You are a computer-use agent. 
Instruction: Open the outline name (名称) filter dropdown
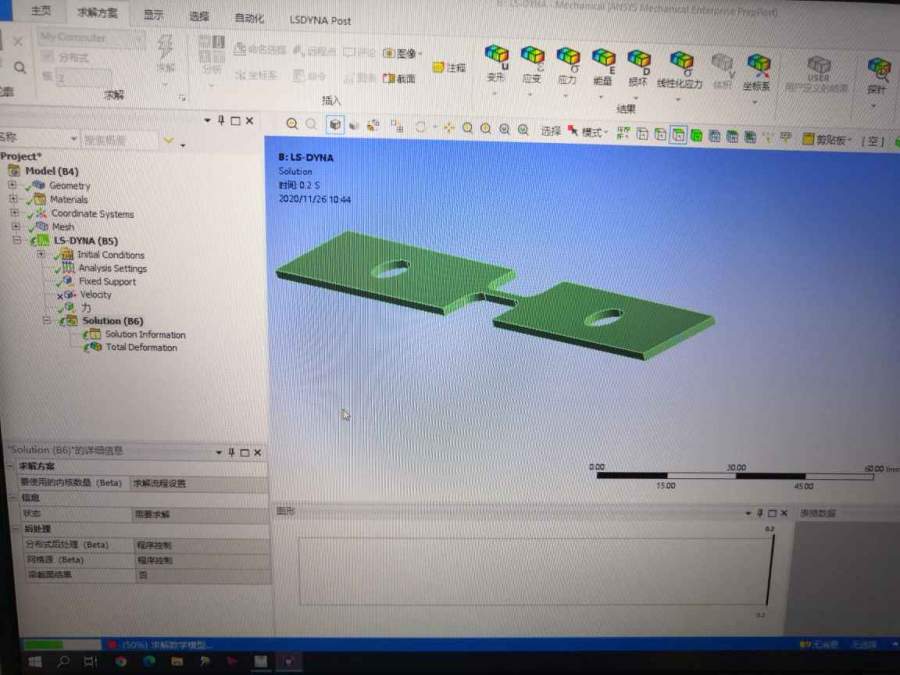pyautogui.click(x=74, y=138)
